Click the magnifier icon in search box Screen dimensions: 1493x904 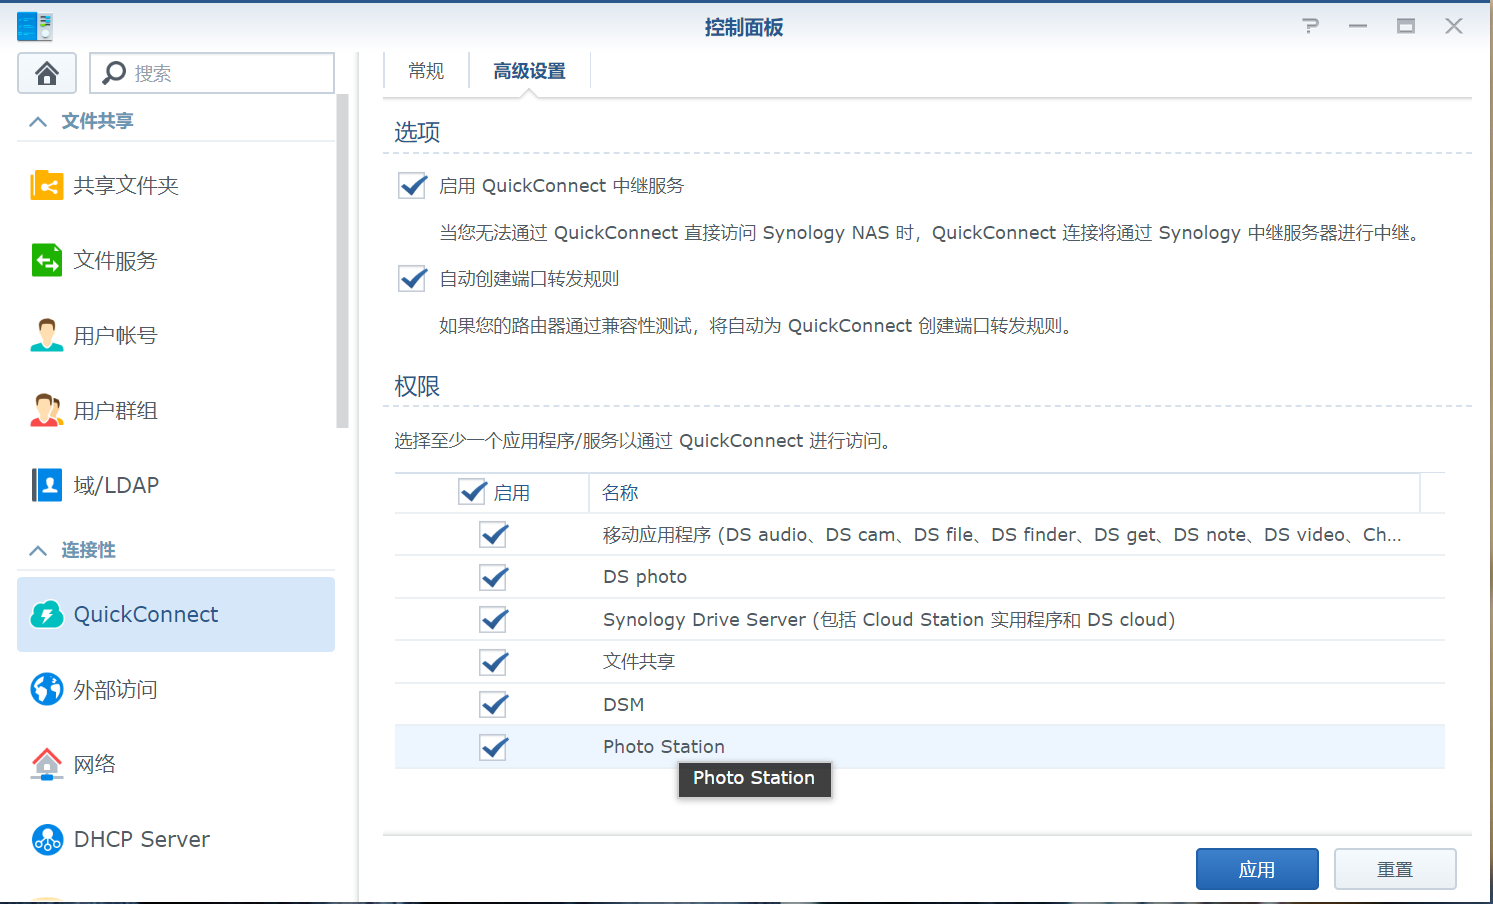114,73
